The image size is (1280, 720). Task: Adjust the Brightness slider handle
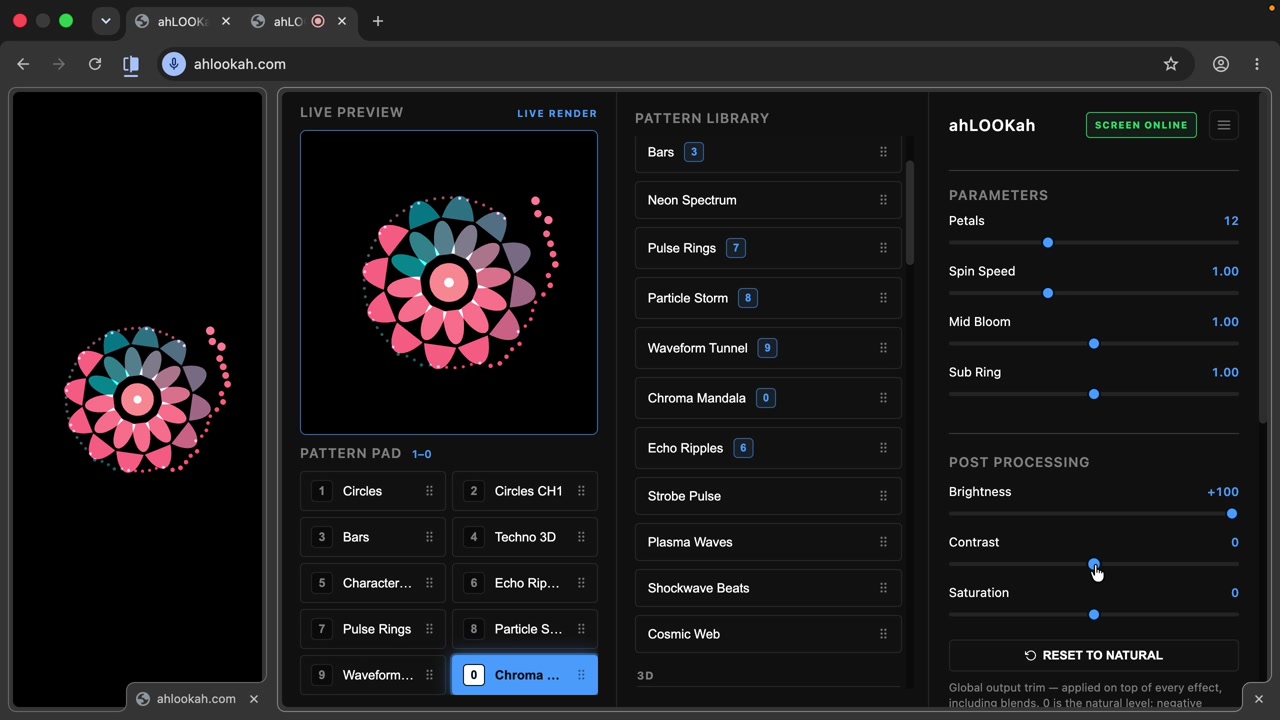pos(1232,514)
